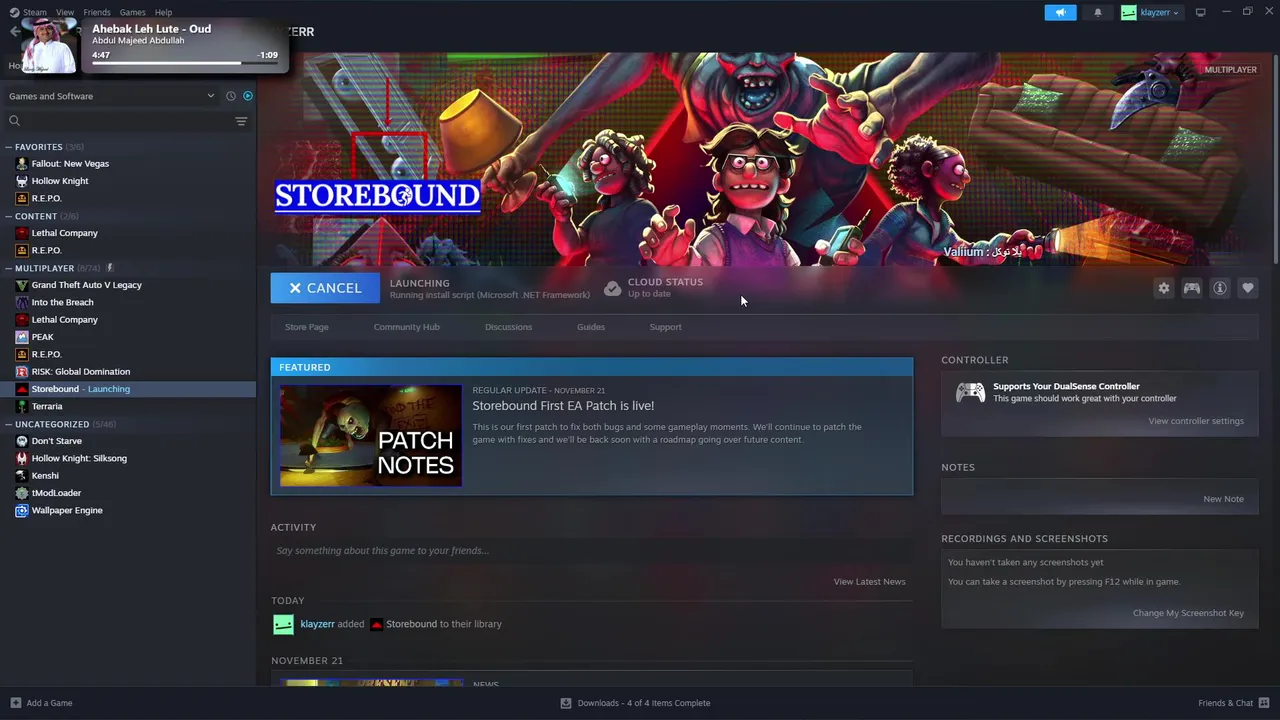Select Hollow Knight in the library
Viewport: 1280px width, 720px height.
[60, 181]
